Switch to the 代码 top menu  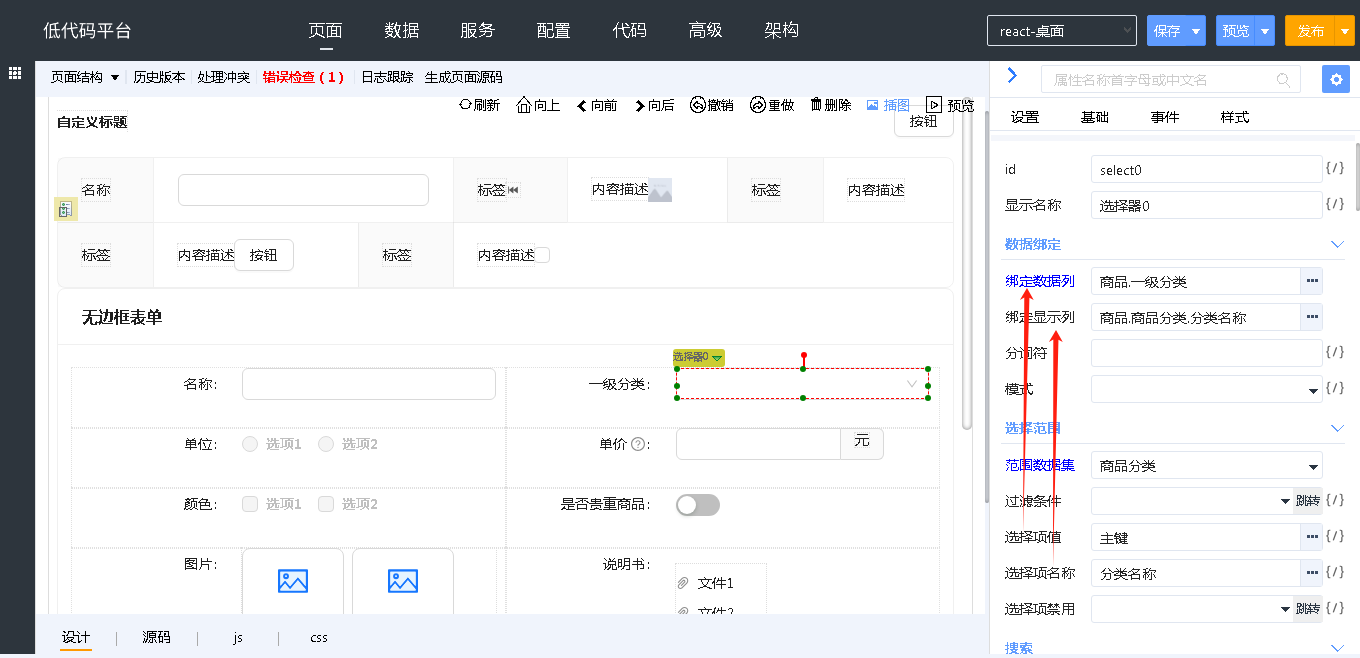pyautogui.click(x=630, y=31)
